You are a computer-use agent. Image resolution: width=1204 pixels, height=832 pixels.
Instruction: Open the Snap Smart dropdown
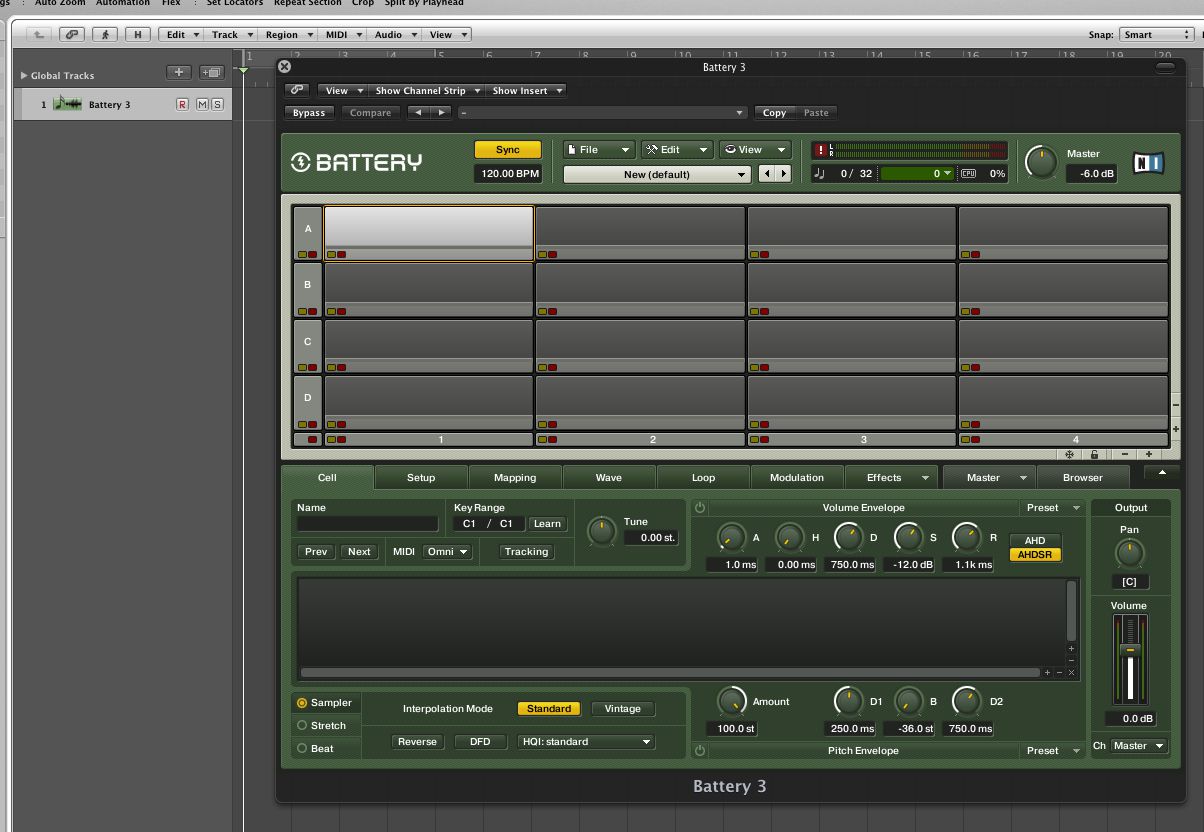pos(1156,34)
